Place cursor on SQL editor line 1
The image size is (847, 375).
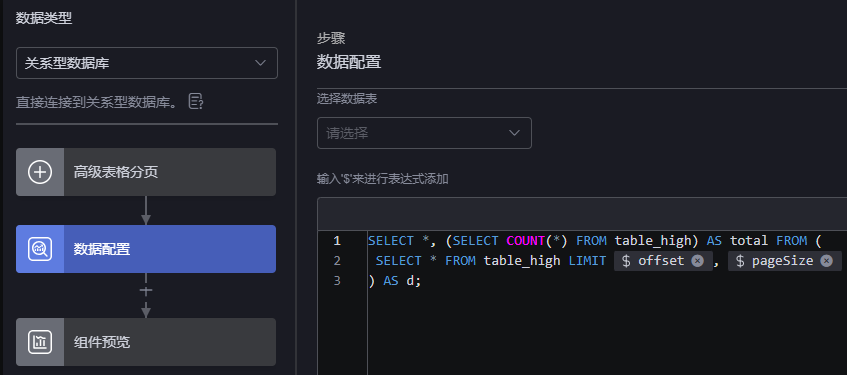click(594, 241)
